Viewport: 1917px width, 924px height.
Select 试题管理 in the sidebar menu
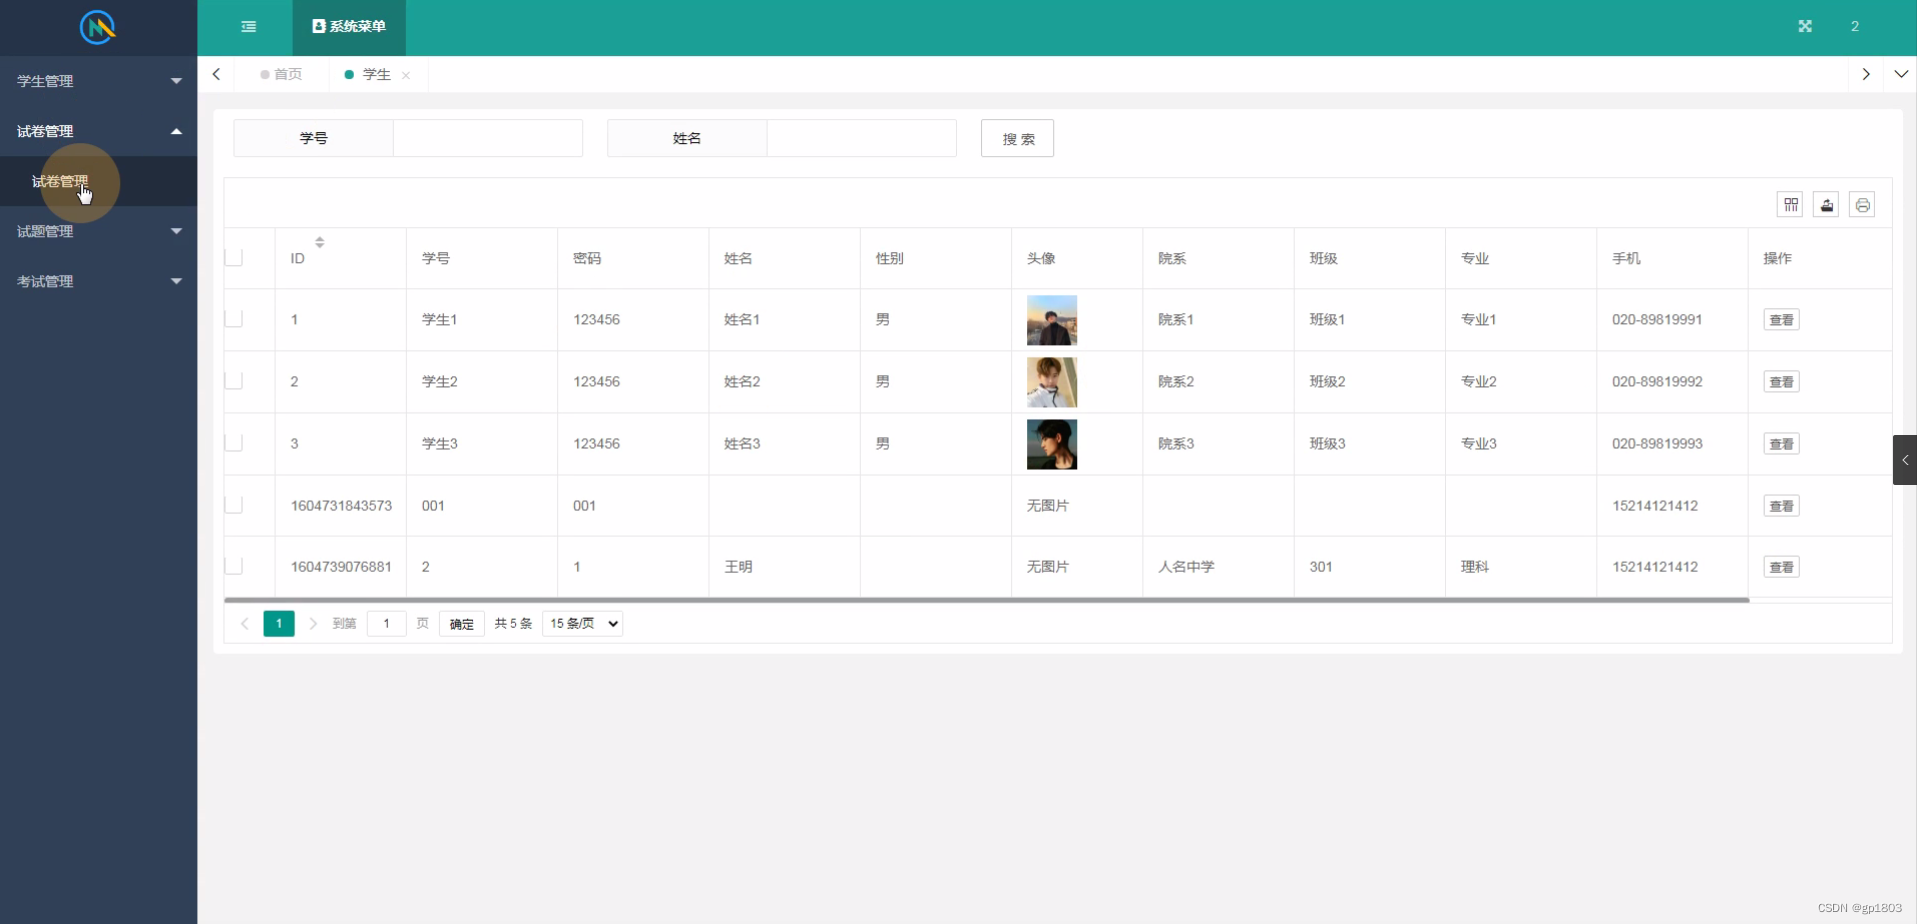(x=97, y=231)
